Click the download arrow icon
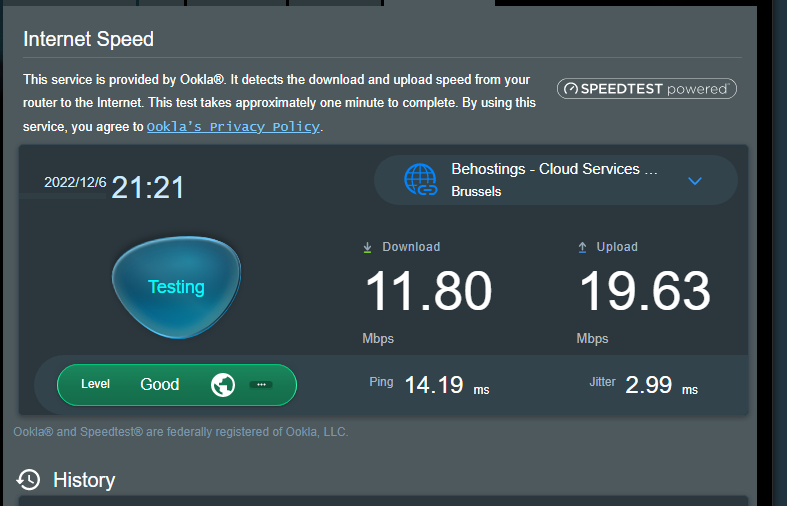Viewport: 787px width, 506px height. (368, 247)
